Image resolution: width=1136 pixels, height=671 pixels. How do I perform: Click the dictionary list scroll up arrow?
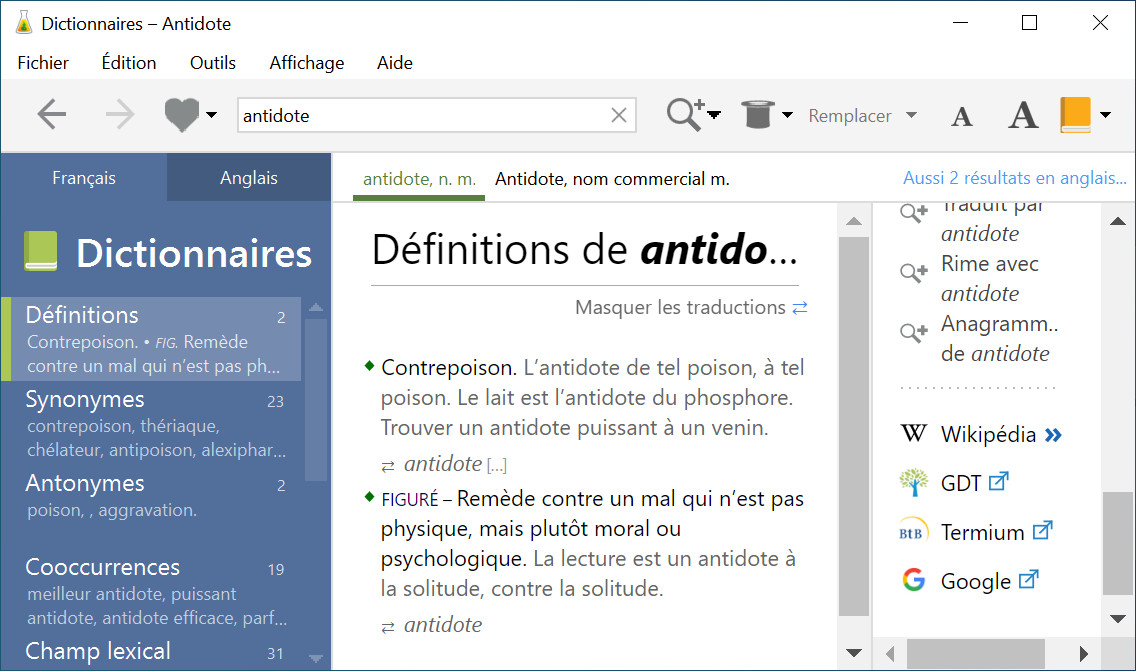316,308
